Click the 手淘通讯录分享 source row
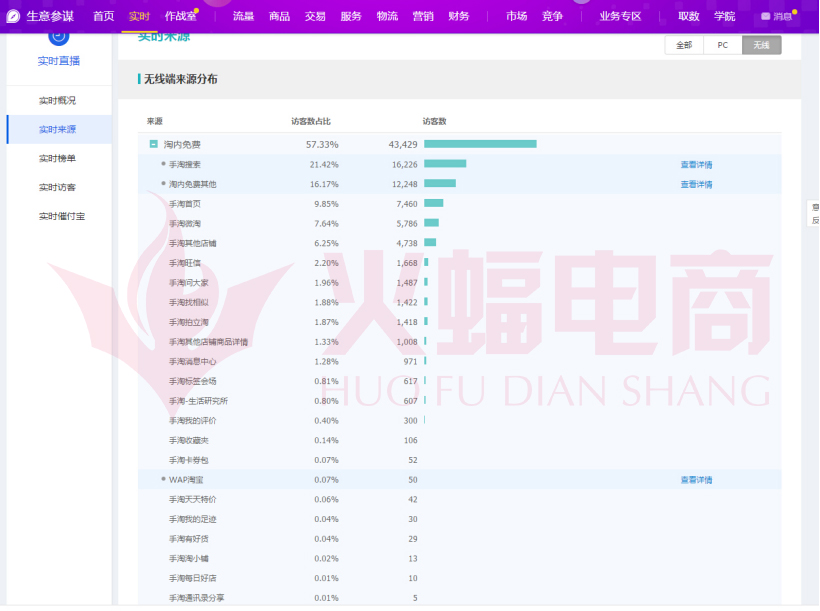Viewport: 820px width, 611px height. (460, 598)
